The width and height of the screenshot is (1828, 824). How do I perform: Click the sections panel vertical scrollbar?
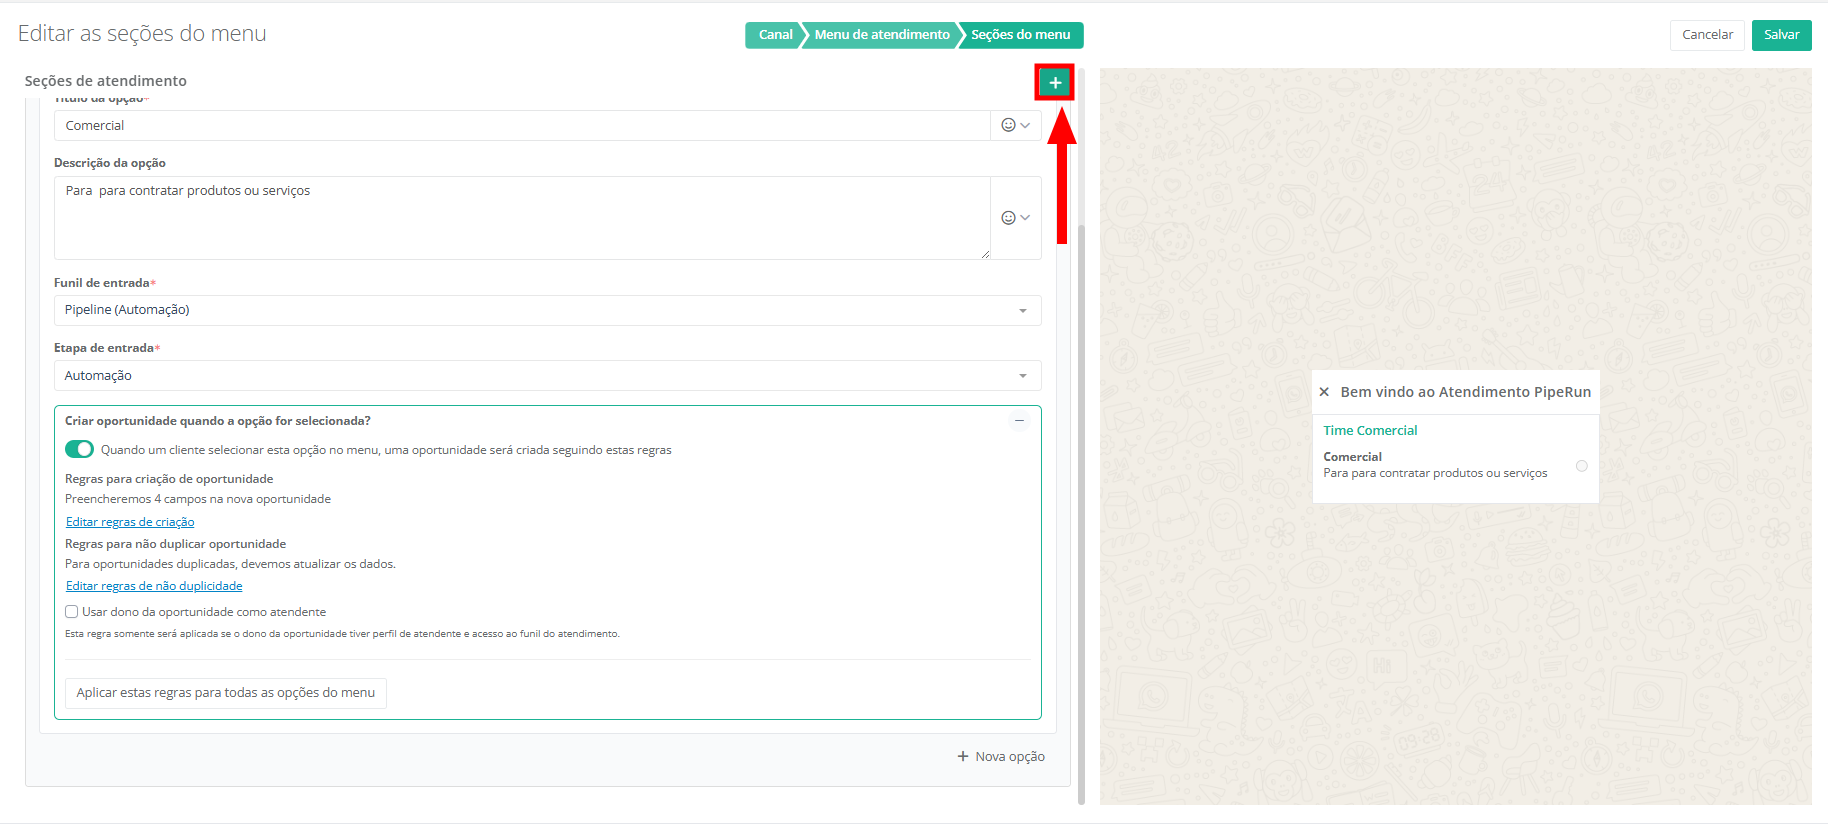point(1081,500)
